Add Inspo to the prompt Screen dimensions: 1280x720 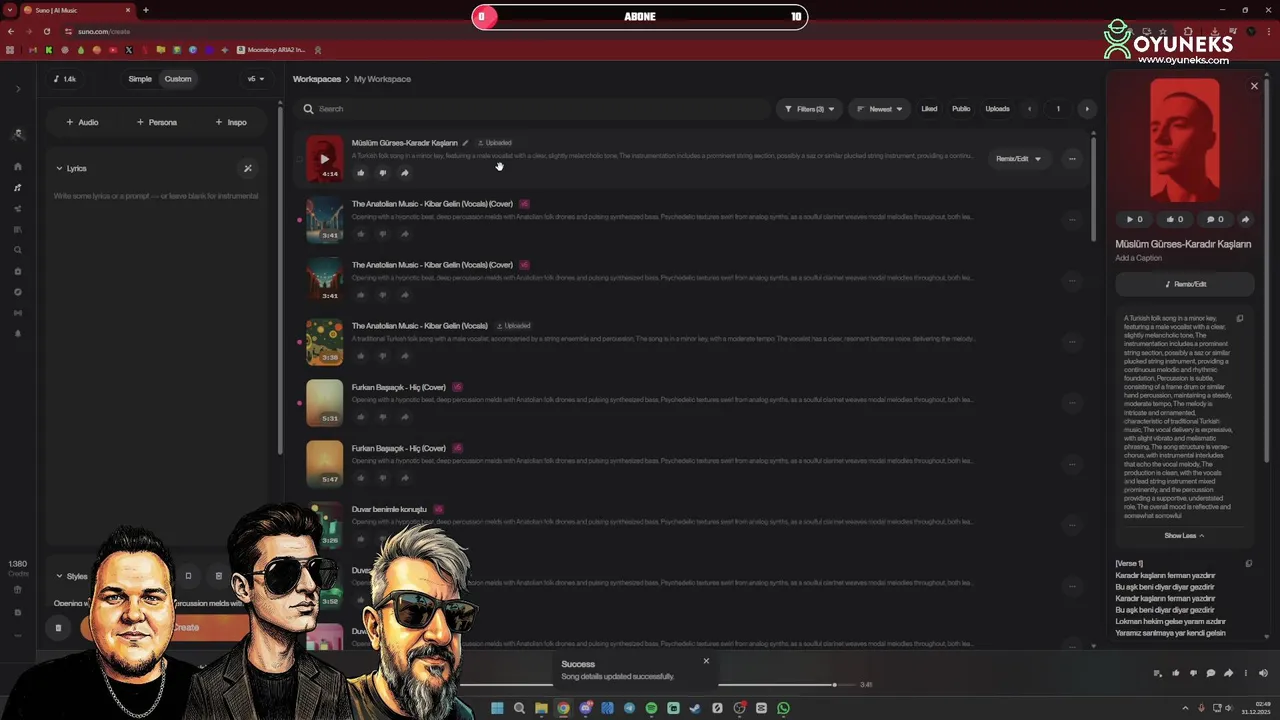pos(231,122)
